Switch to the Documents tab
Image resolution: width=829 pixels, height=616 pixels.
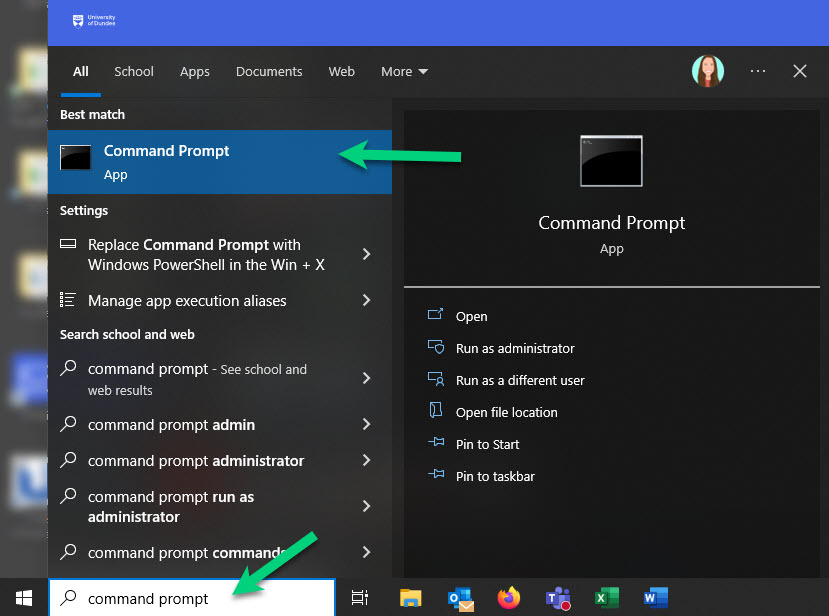(x=269, y=71)
